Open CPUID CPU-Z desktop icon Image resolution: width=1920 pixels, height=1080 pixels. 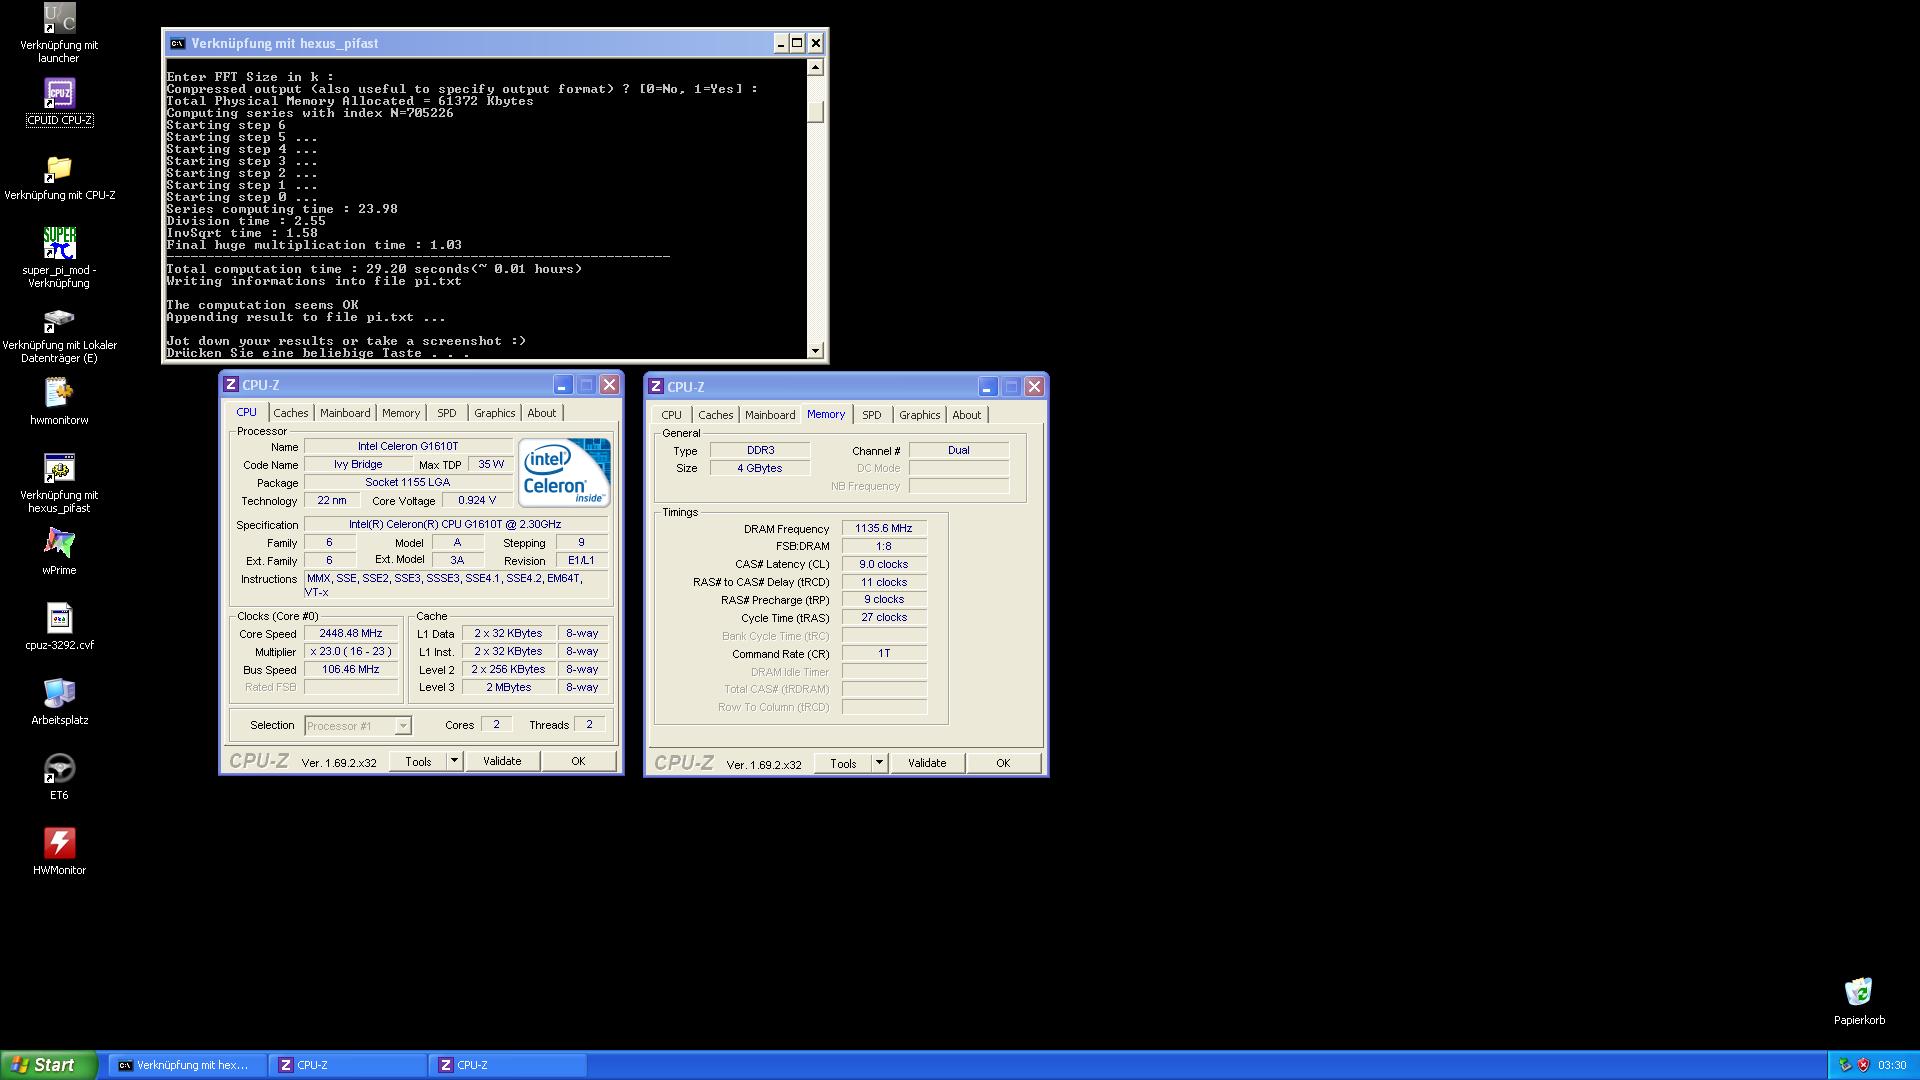(x=59, y=93)
